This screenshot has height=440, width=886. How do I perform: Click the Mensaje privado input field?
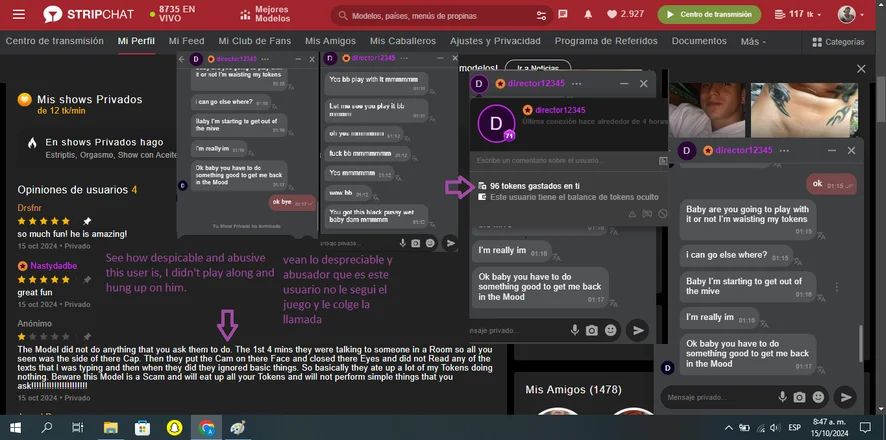(x=715, y=397)
